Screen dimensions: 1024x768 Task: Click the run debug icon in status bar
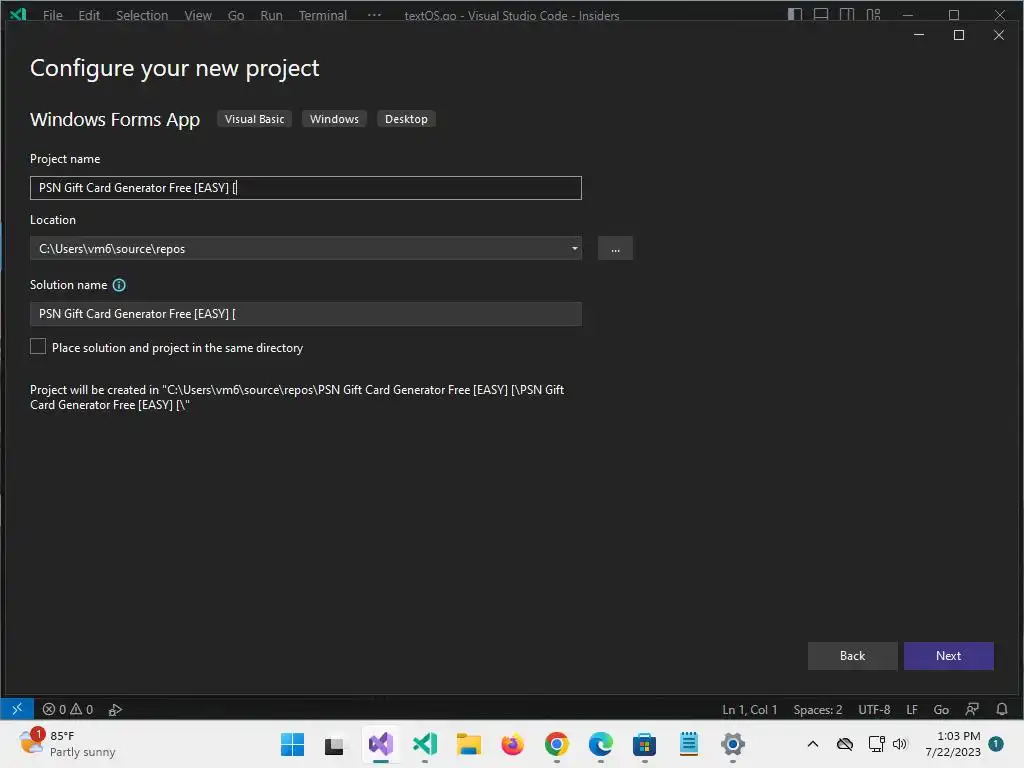(x=115, y=709)
